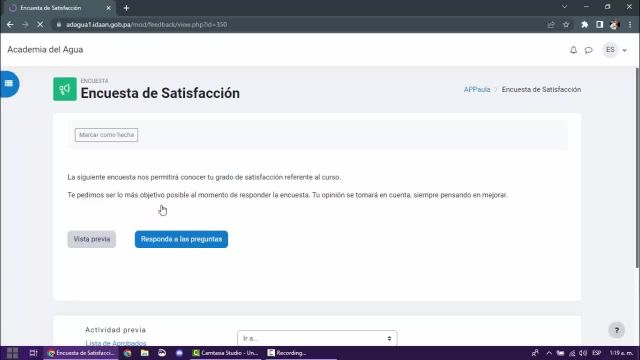Open the APPaula breadcrumb link
Screen dimensions: 640x360
(x=477, y=89)
